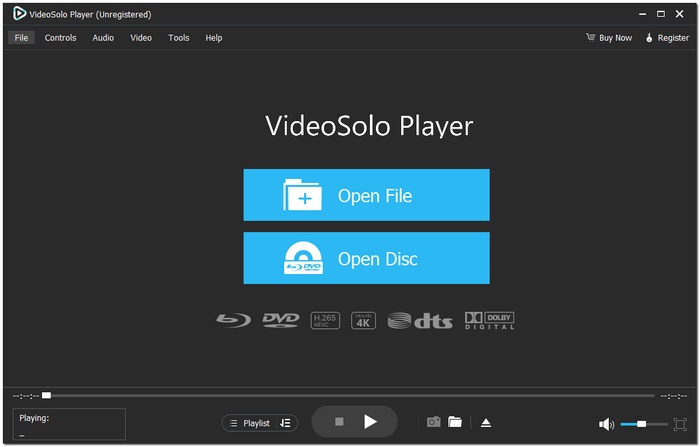The image size is (700, 447).
Task: Click the Buy Now cart link
Action: coord(609,38)
